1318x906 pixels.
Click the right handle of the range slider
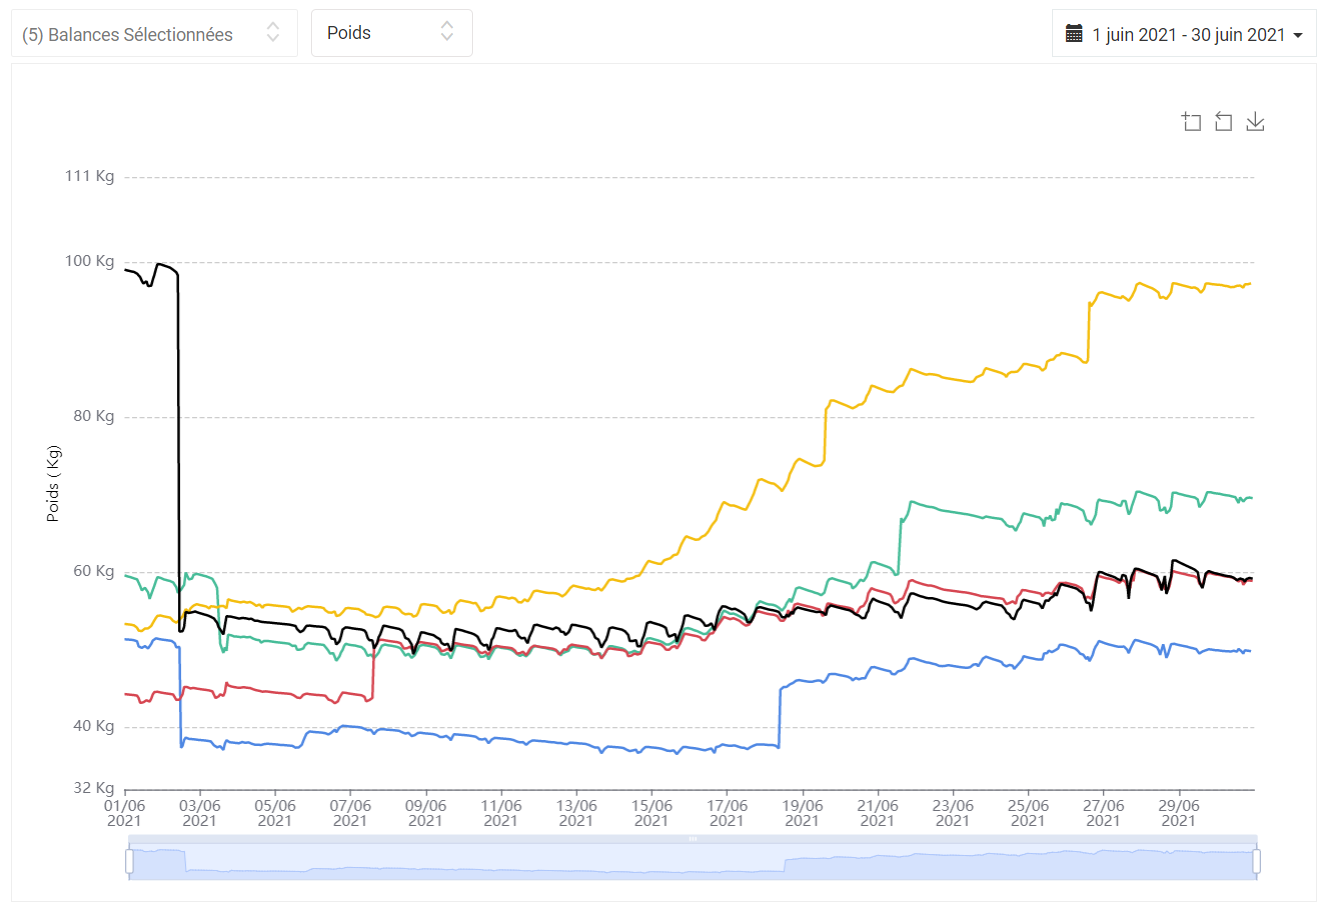(1257, 861)
